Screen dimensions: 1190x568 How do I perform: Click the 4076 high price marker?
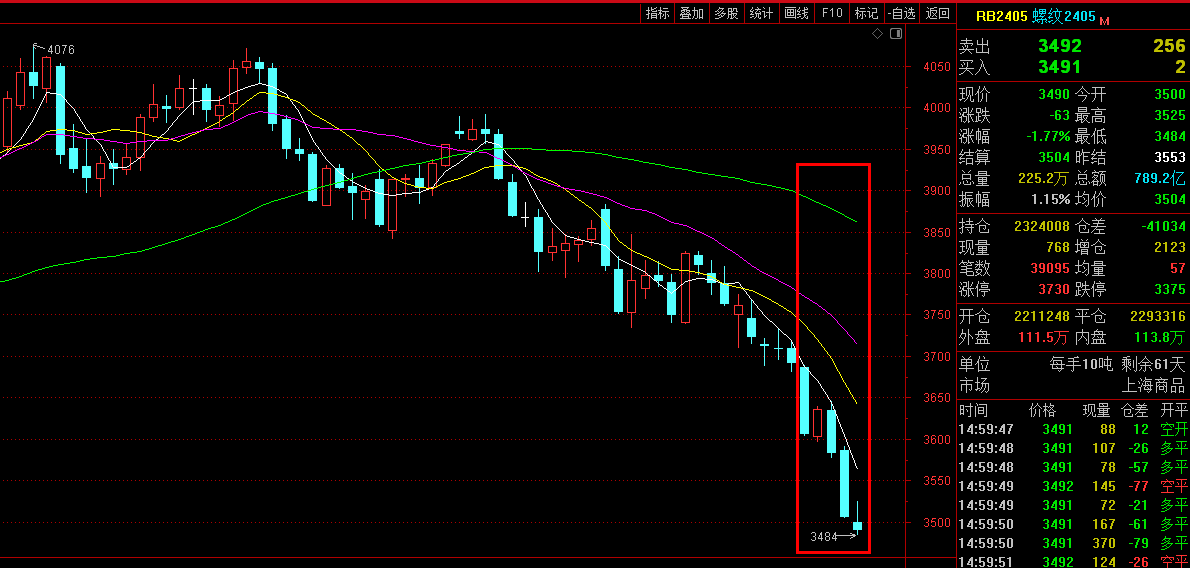60,50
